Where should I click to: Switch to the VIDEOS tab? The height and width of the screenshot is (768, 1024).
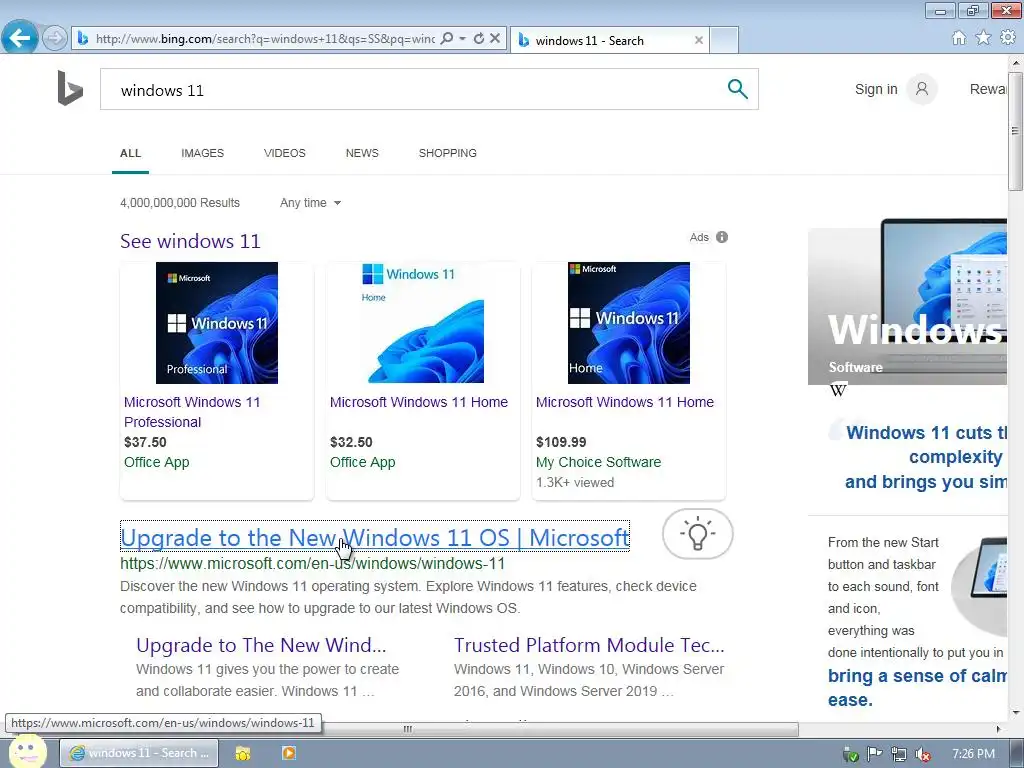pyautogui.click(x=285, y=153)
